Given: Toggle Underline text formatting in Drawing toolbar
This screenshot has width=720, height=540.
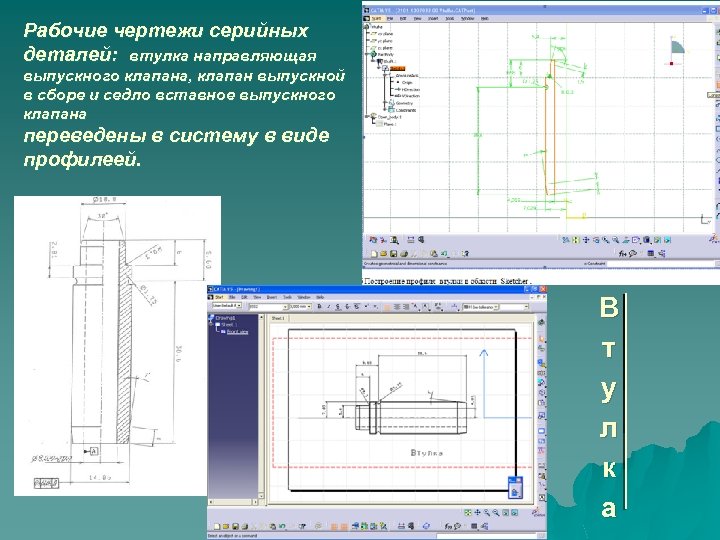Looking at the screenshot, I should coord(338,306).
